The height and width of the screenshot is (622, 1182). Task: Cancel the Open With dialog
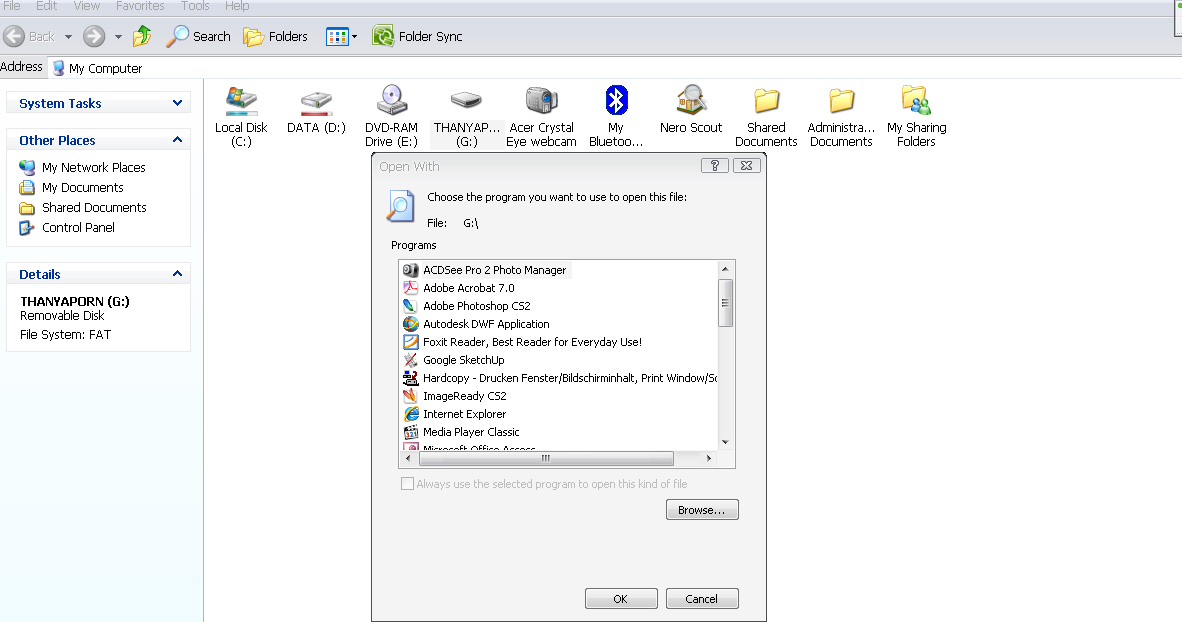point(702,599)
